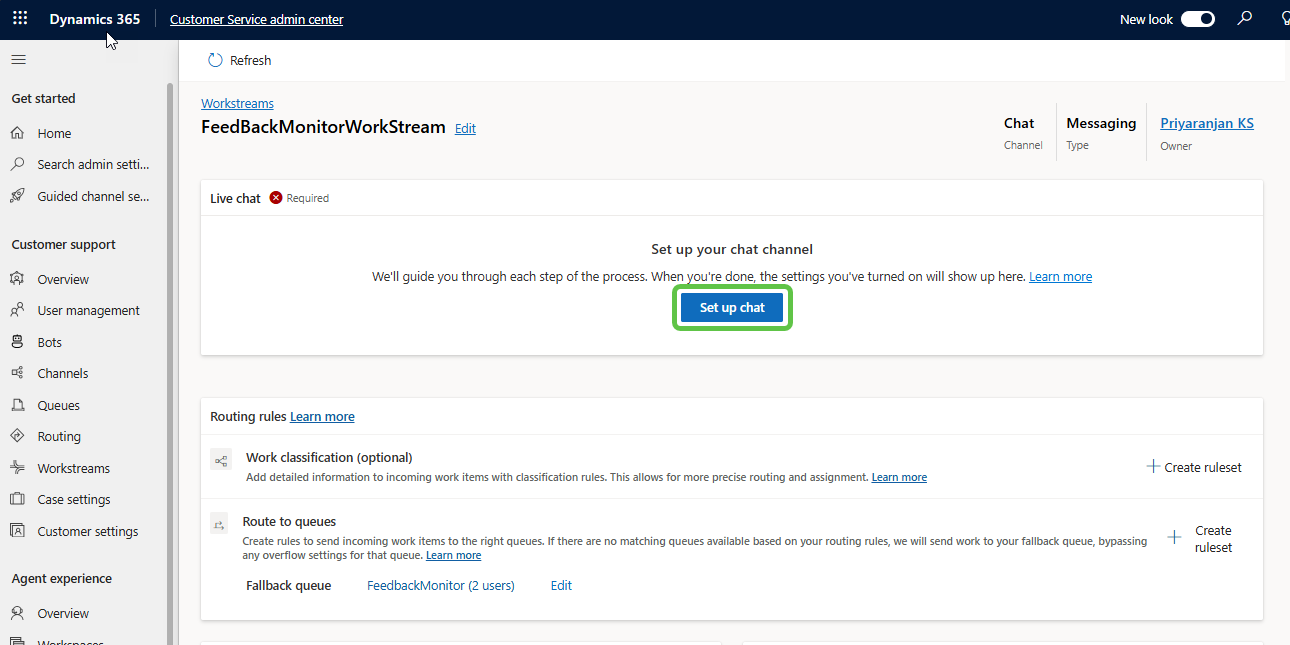Toggle the New look switch
The image size is (1290, 645).
pos(1197,19)
